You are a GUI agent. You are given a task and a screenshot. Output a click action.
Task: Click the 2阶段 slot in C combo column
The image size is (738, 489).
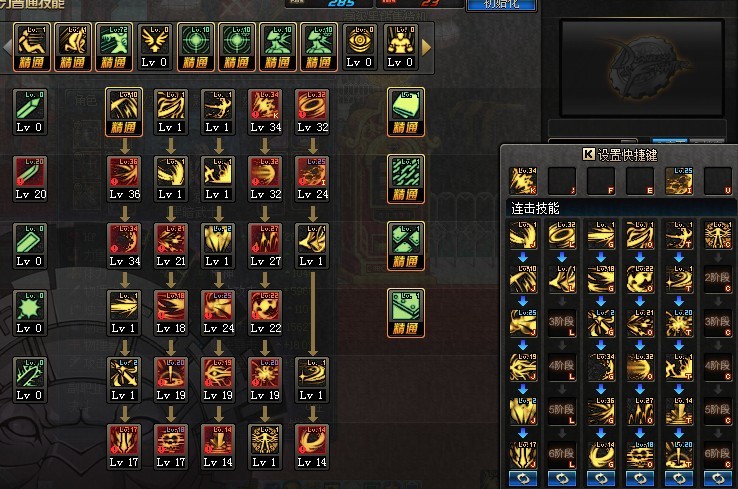pyautogui.click(x=718, y=278)
